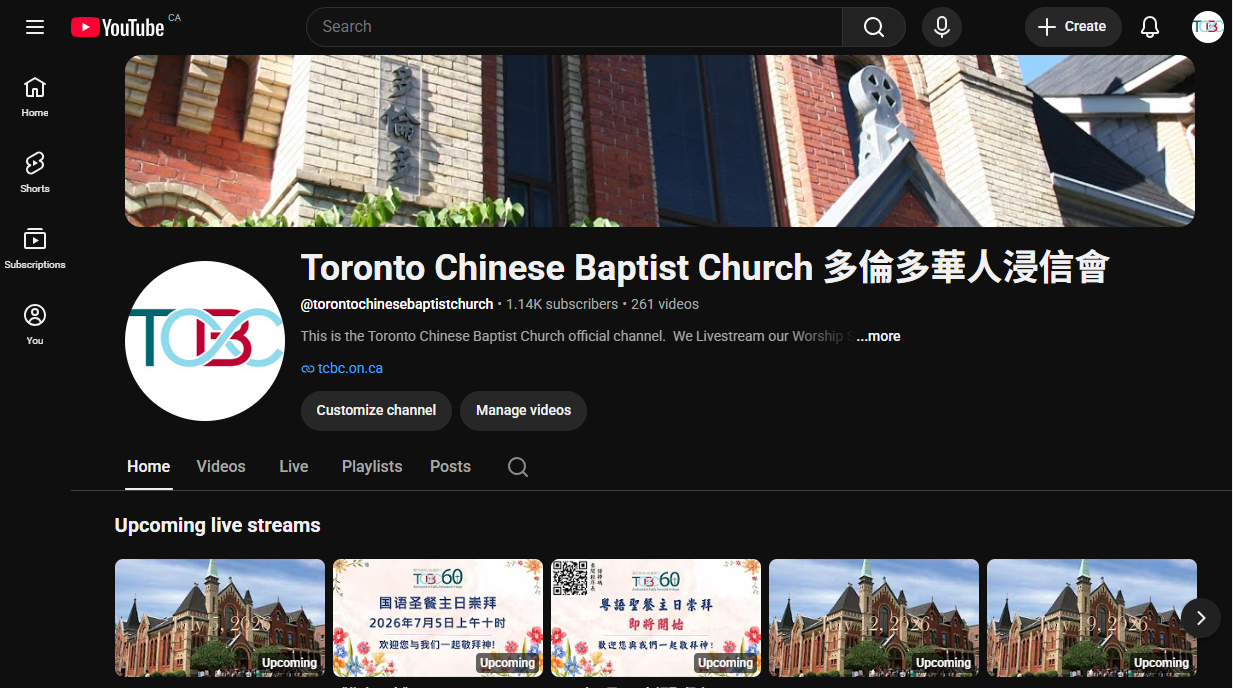Click inside the Search input field
1233x689 pixels.
[574, 27]
